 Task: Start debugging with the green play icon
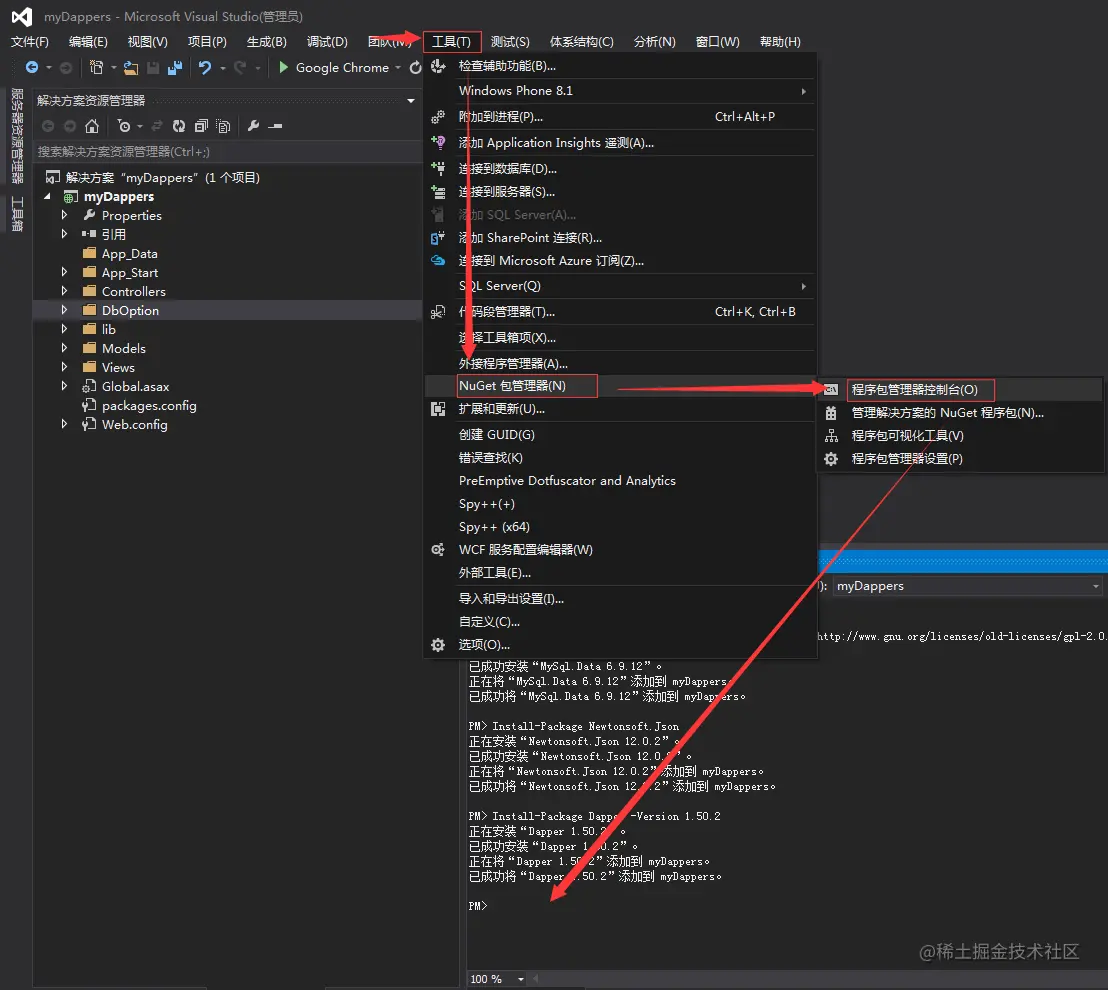tap(283, 67)
